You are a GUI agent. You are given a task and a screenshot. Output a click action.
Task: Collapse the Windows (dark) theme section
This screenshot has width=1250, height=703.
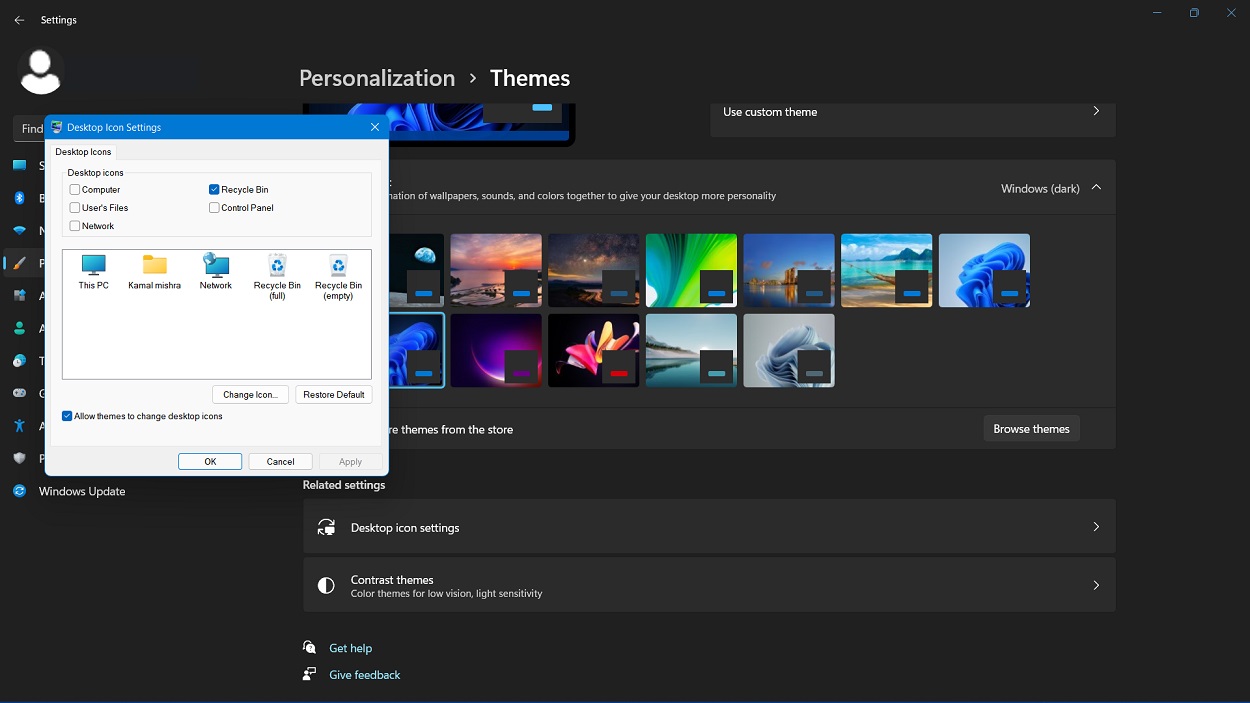[x=1096, y=187]
